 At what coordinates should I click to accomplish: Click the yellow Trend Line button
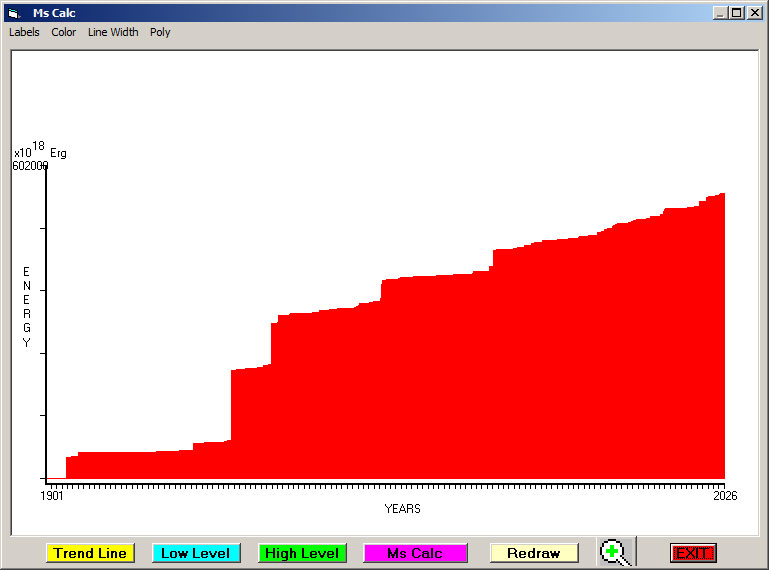[x=90, y=553]
